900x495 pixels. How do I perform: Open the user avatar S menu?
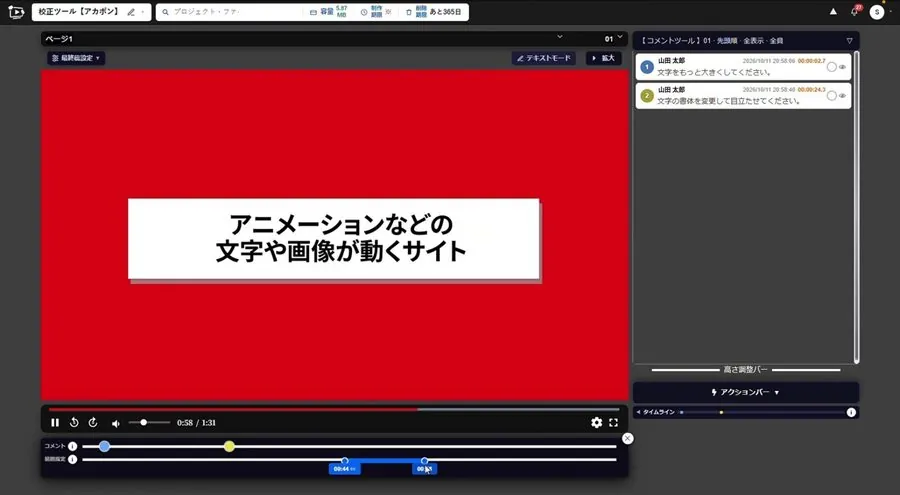(x=876, y=12)
